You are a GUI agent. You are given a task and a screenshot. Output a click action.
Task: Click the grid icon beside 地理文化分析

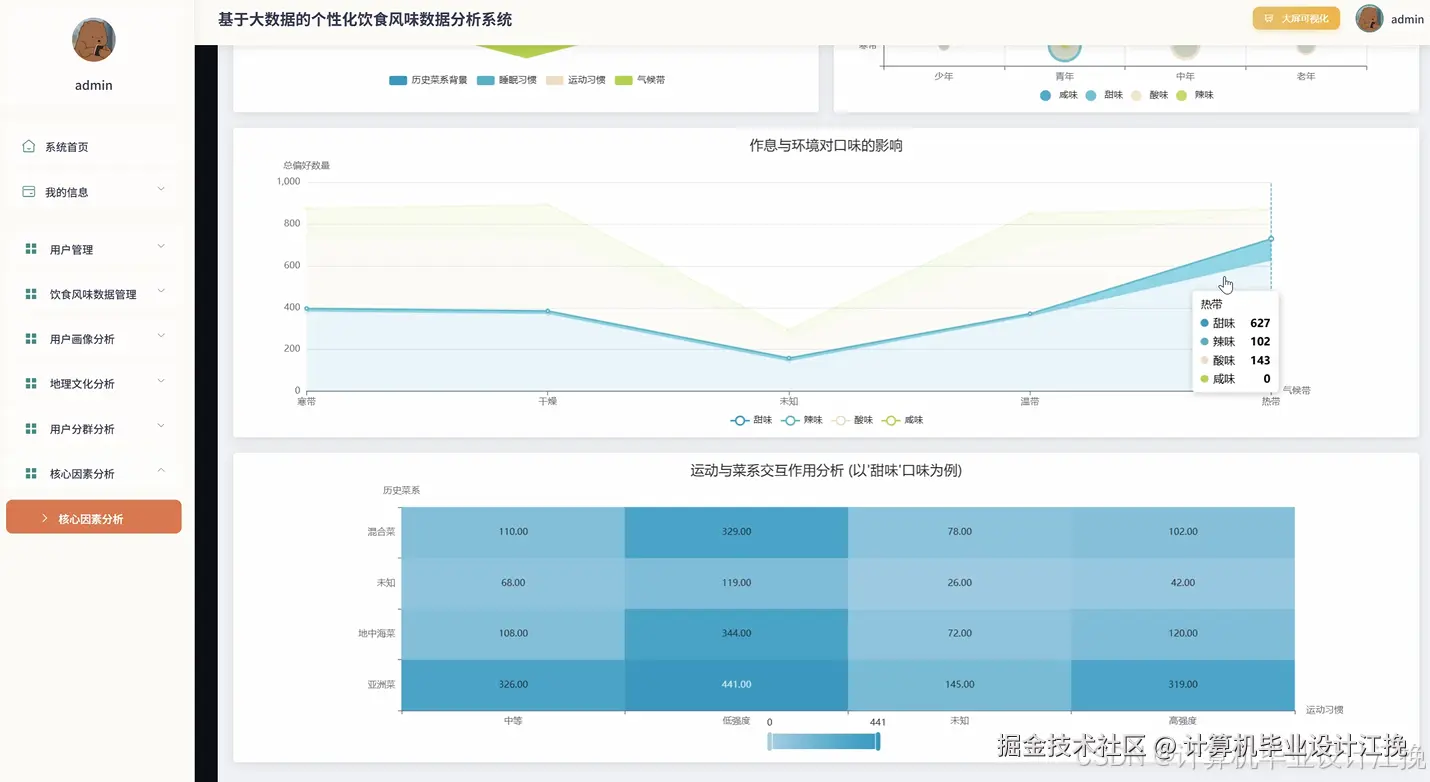31,383
